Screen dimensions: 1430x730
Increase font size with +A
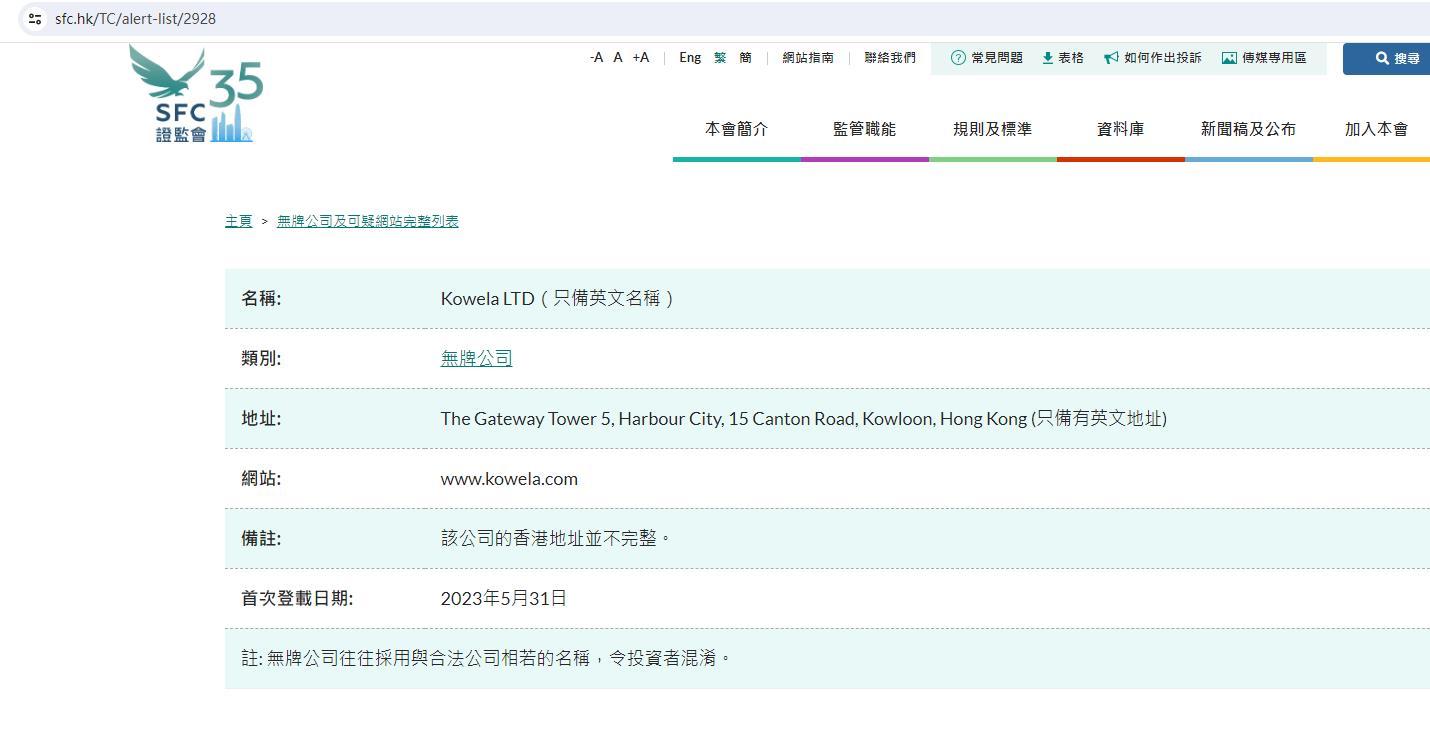tap(640, 58)
